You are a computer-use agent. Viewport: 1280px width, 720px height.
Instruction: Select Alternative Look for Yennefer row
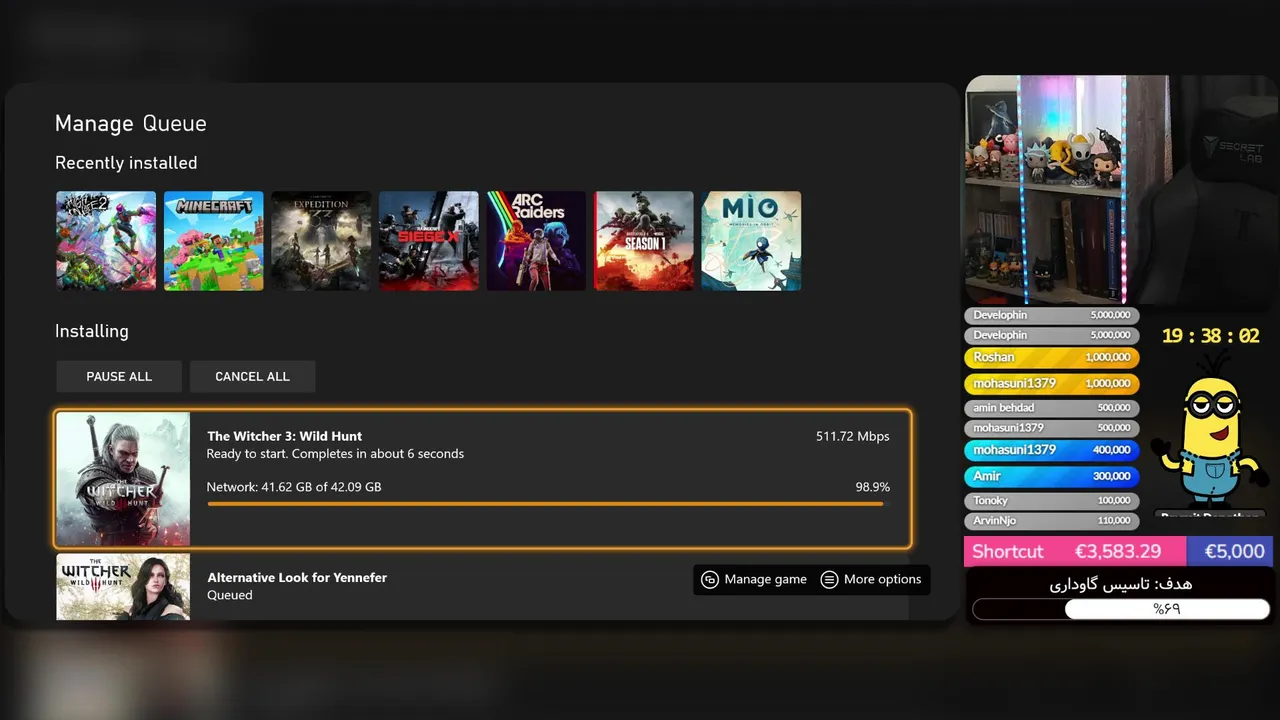482,587
